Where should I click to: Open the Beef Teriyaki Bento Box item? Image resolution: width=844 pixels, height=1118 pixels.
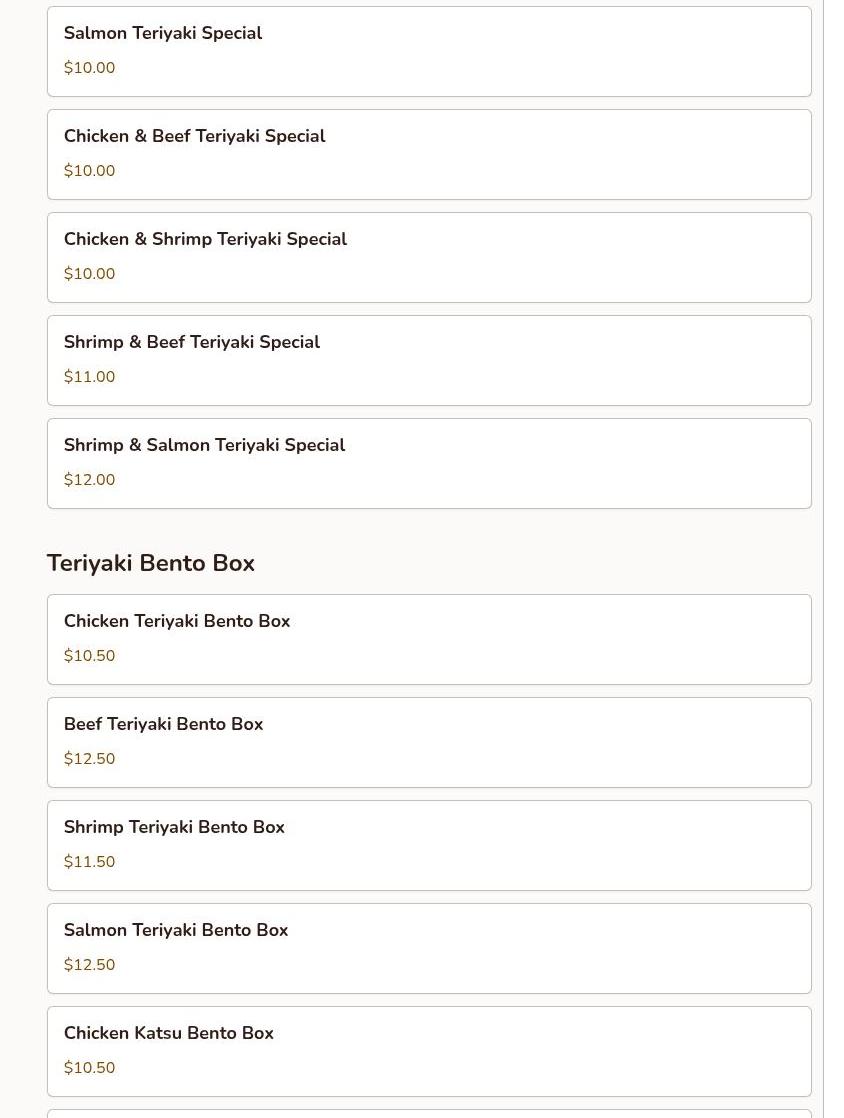point(428,742)
